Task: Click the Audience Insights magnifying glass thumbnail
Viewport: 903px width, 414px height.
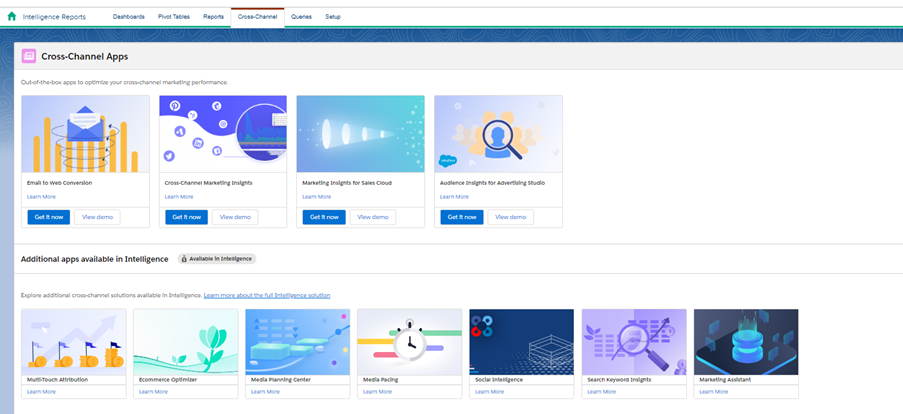Action: [x=498, y=134]
